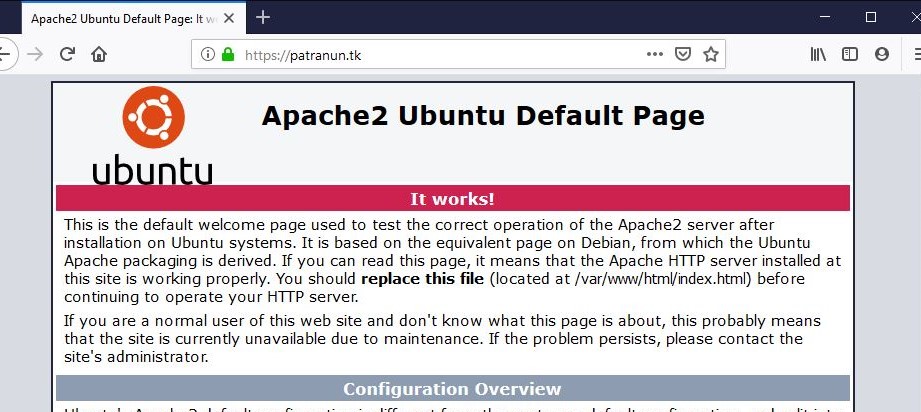The image size is (921, 412).
Task: Open the Firefox account icon
Action: 882,54
